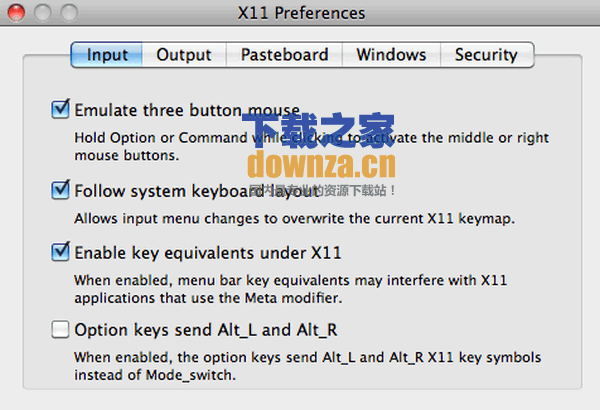Click the 'Emulate three button mouse' label
This screenshot has height=410, width=600.
point(187,110)
